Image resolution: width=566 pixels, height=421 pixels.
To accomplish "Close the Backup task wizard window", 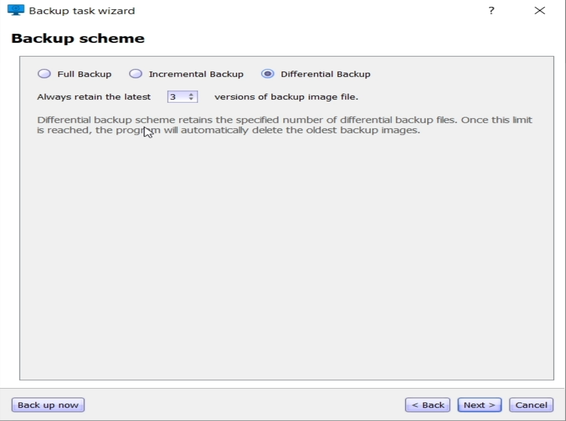I will coord(540,10).
